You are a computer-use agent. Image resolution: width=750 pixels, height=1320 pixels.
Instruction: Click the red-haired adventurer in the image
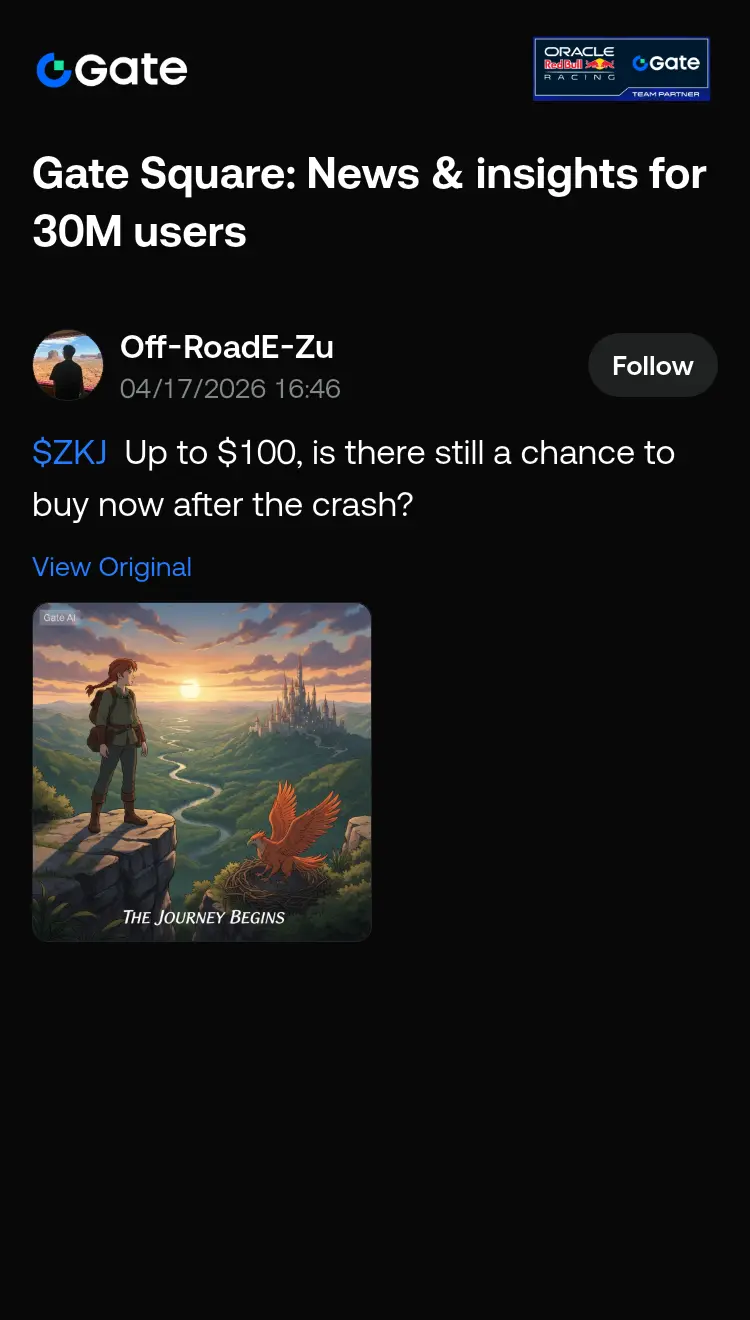coord(113,742)
